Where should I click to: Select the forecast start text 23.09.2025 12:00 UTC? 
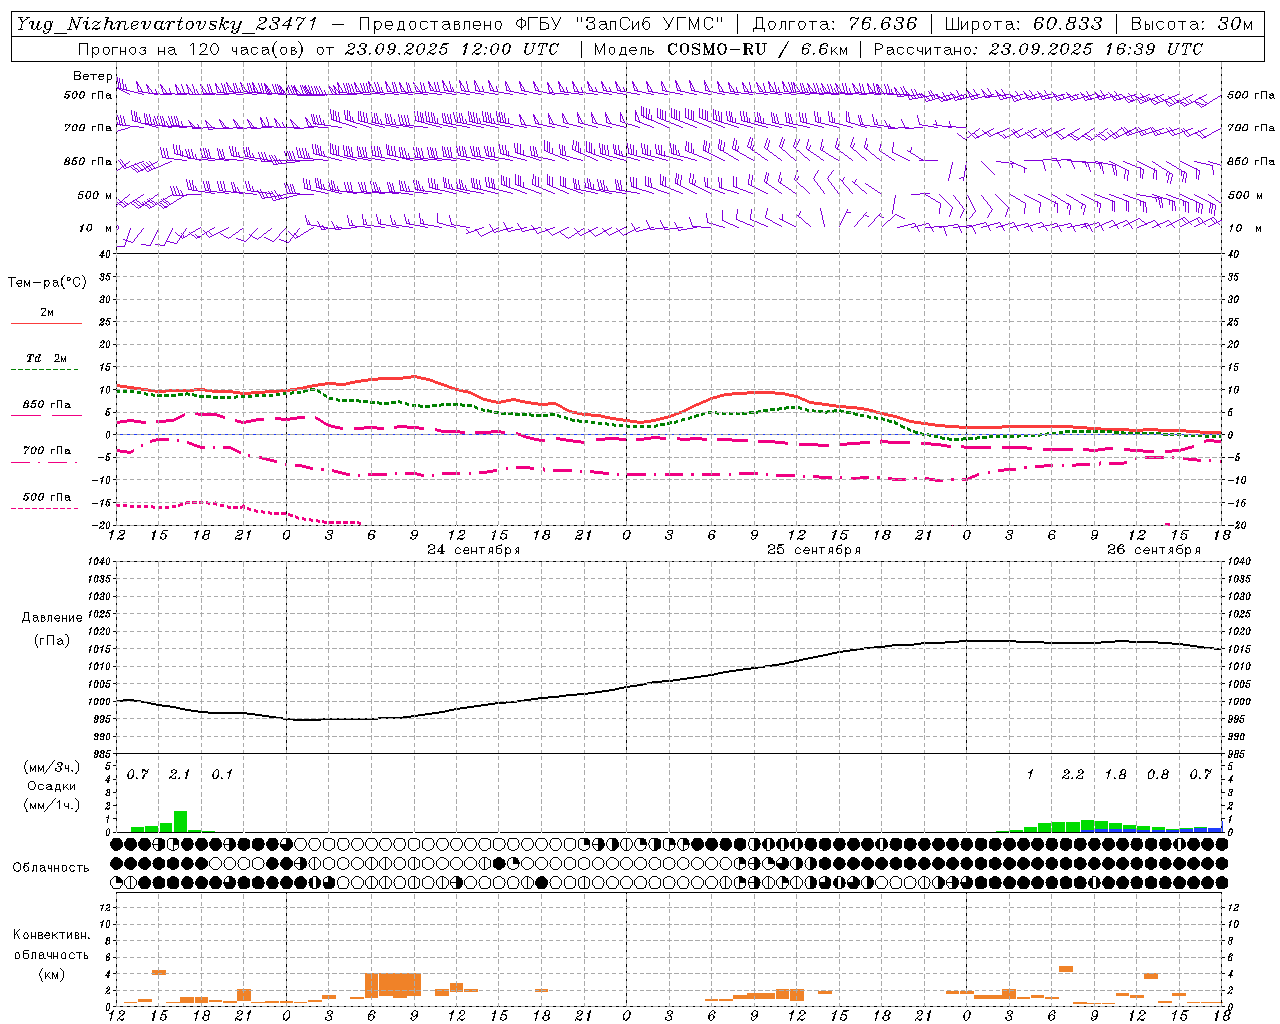[452, 49]
